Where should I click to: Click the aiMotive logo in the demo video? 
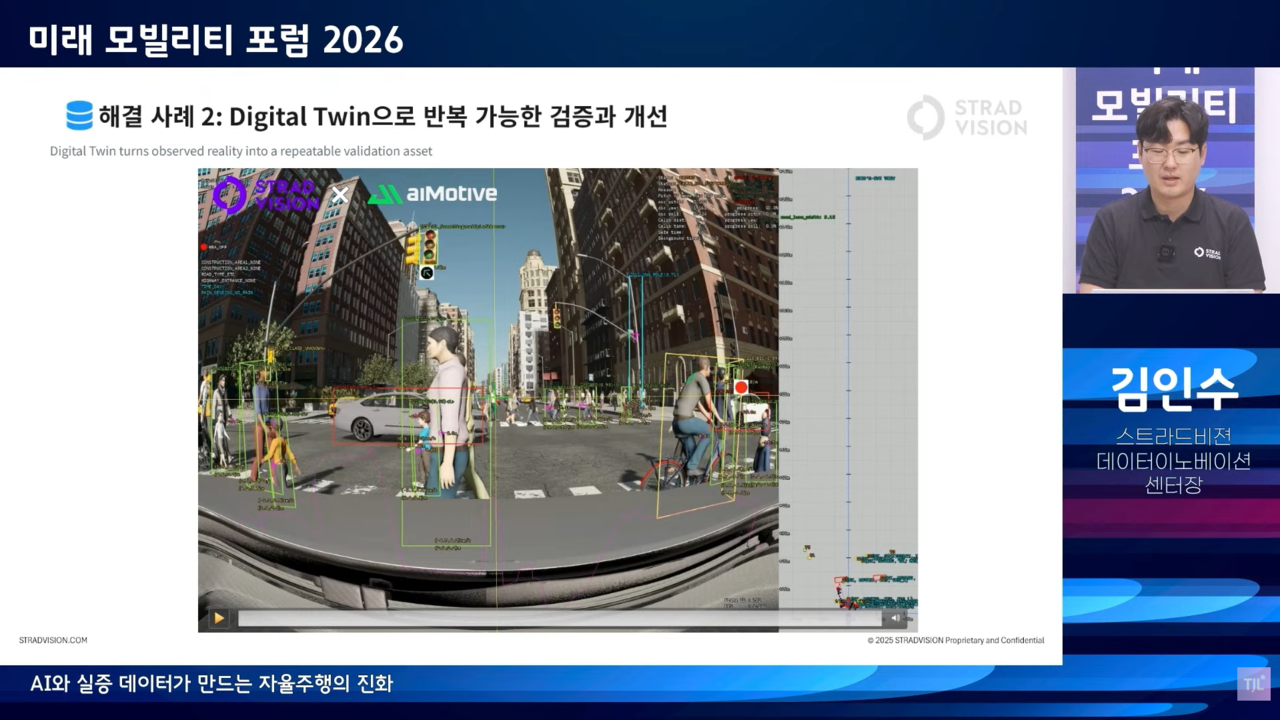pos(432,194)
